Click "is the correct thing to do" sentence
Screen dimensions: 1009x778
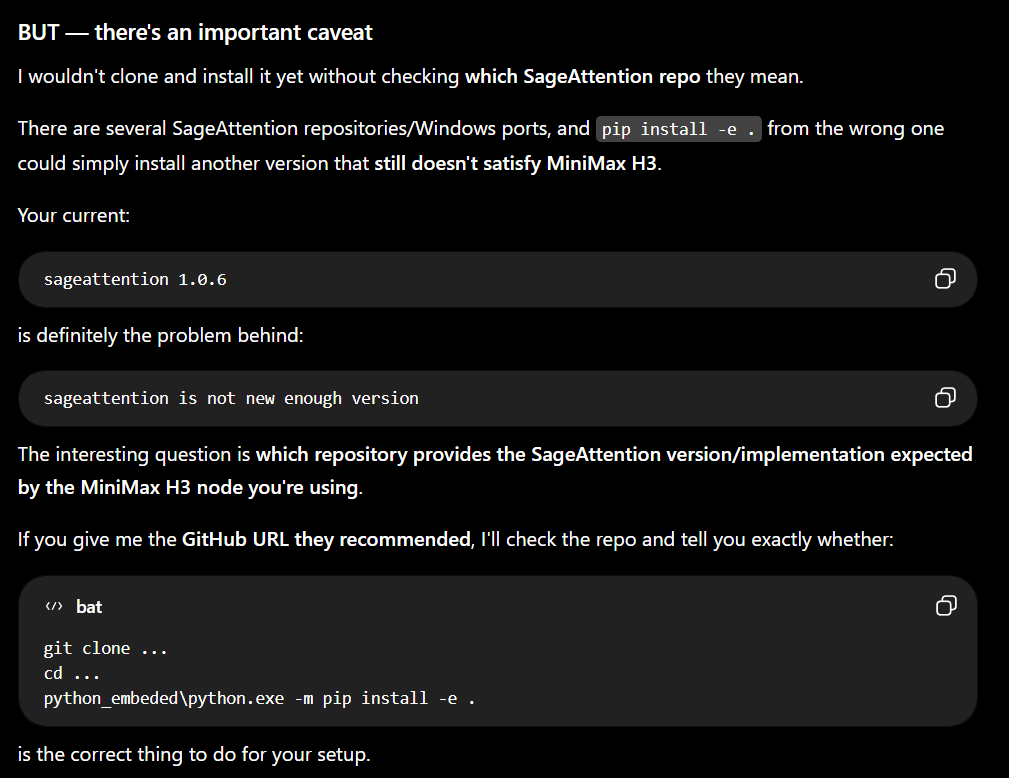coord(194,754)
